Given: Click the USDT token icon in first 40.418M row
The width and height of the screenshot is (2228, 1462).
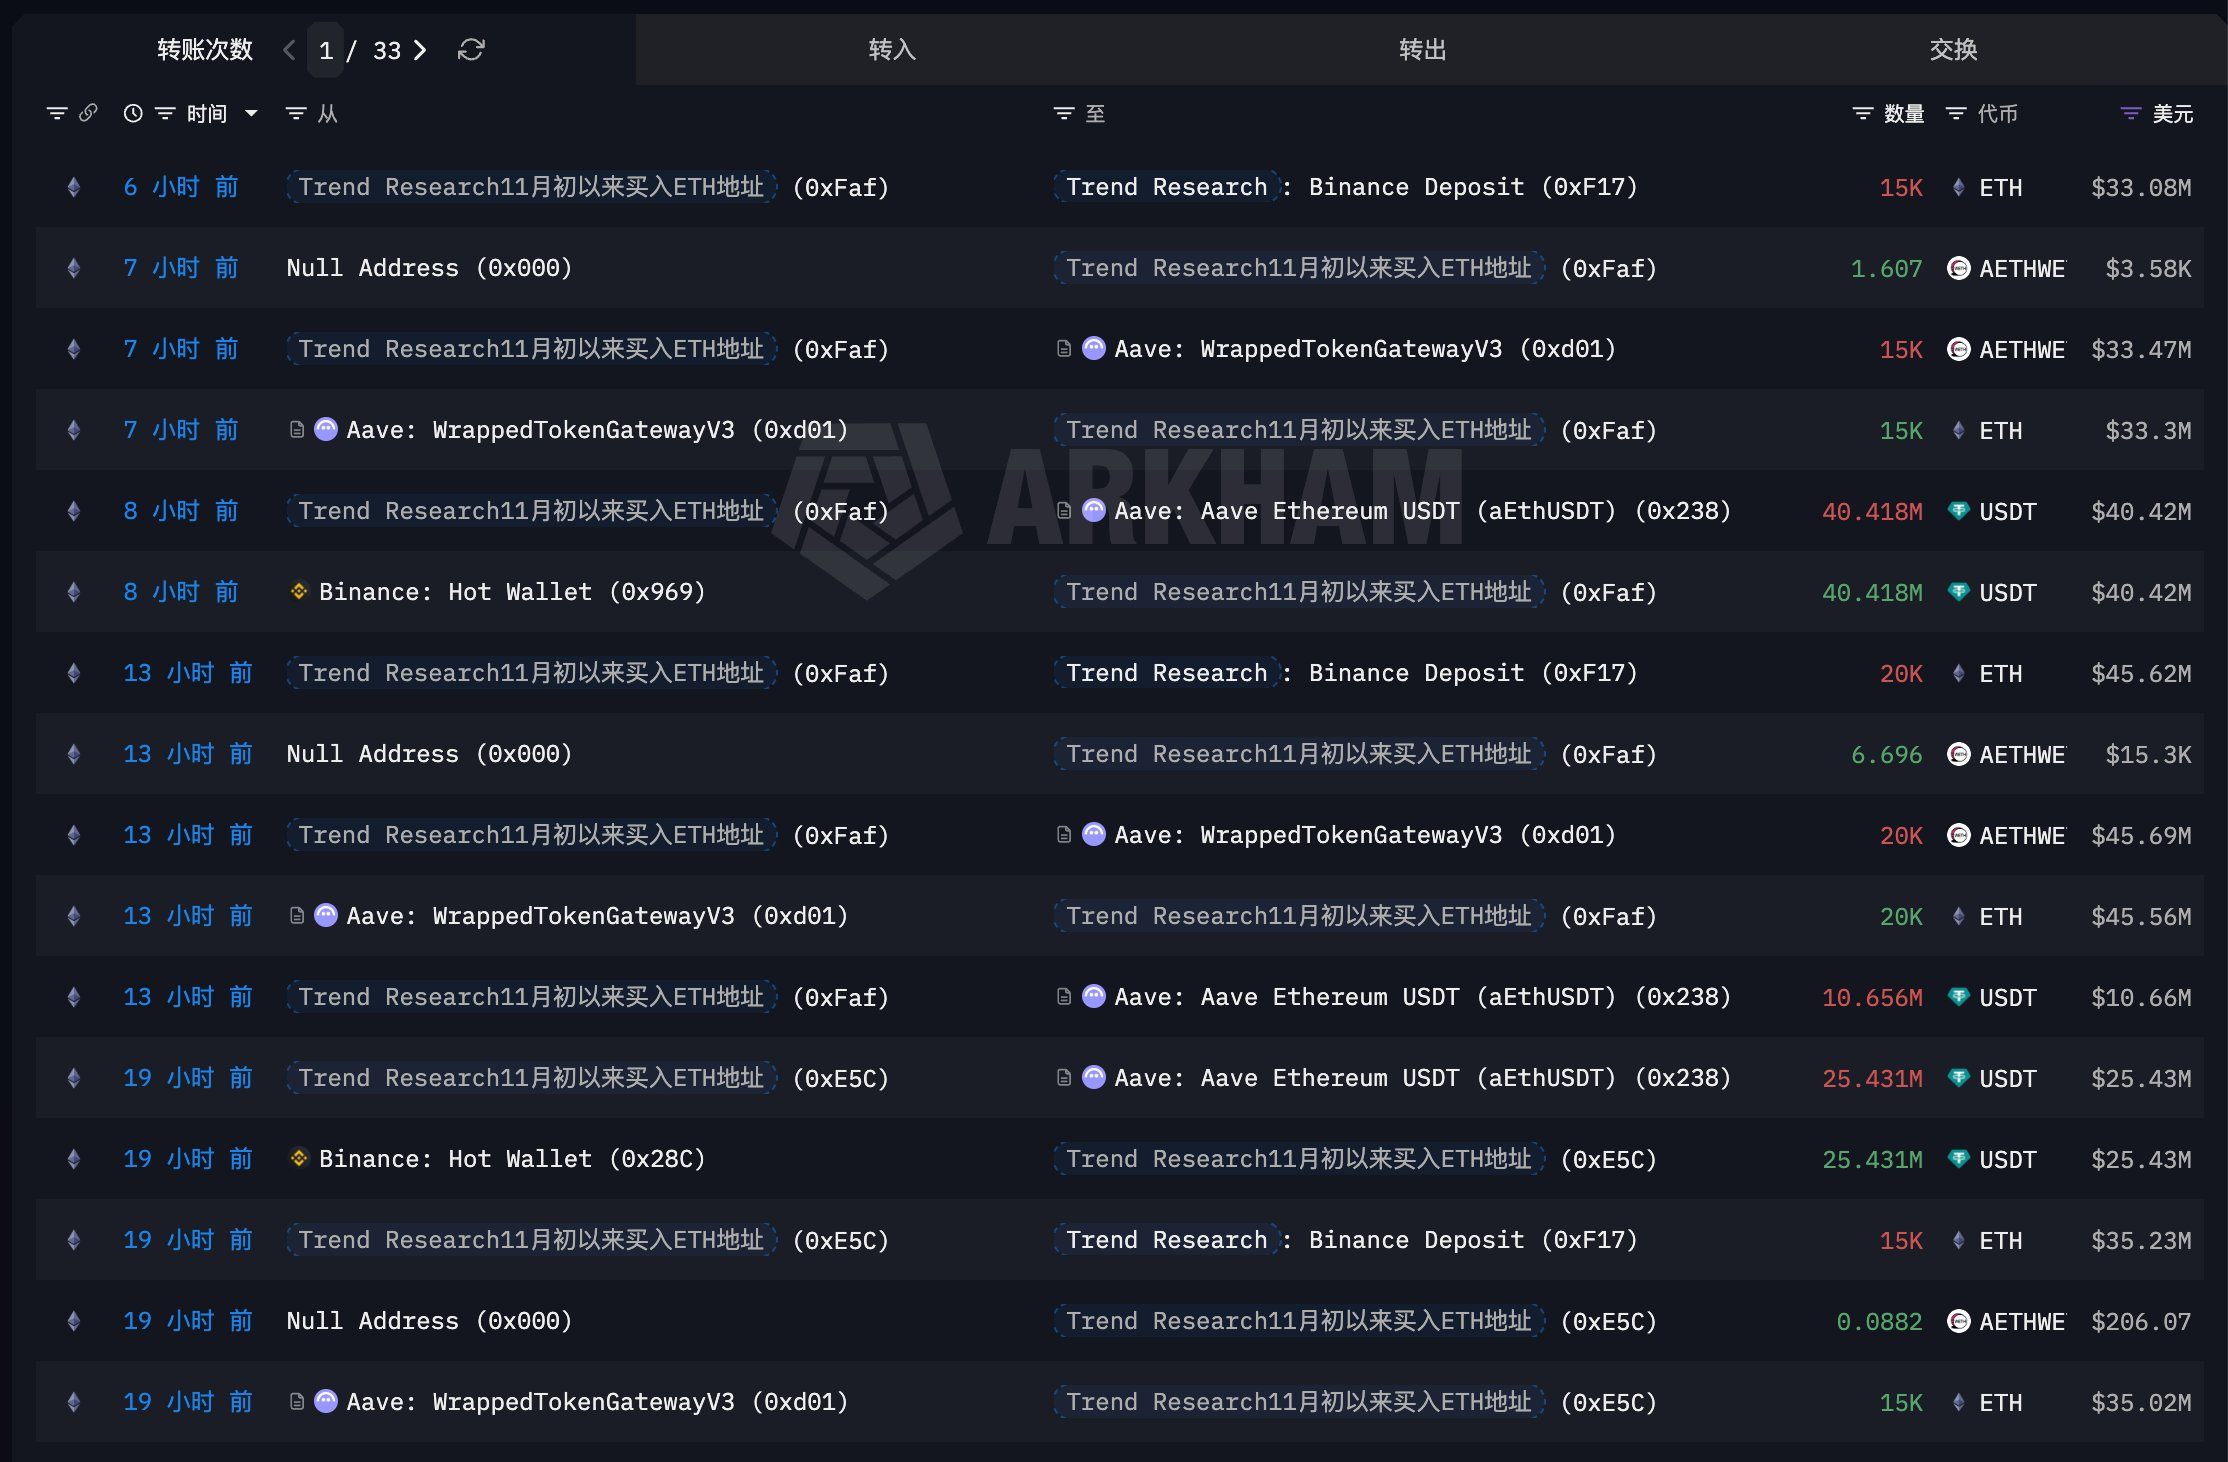Looking at the screenshot, I should click(1958, 511).
